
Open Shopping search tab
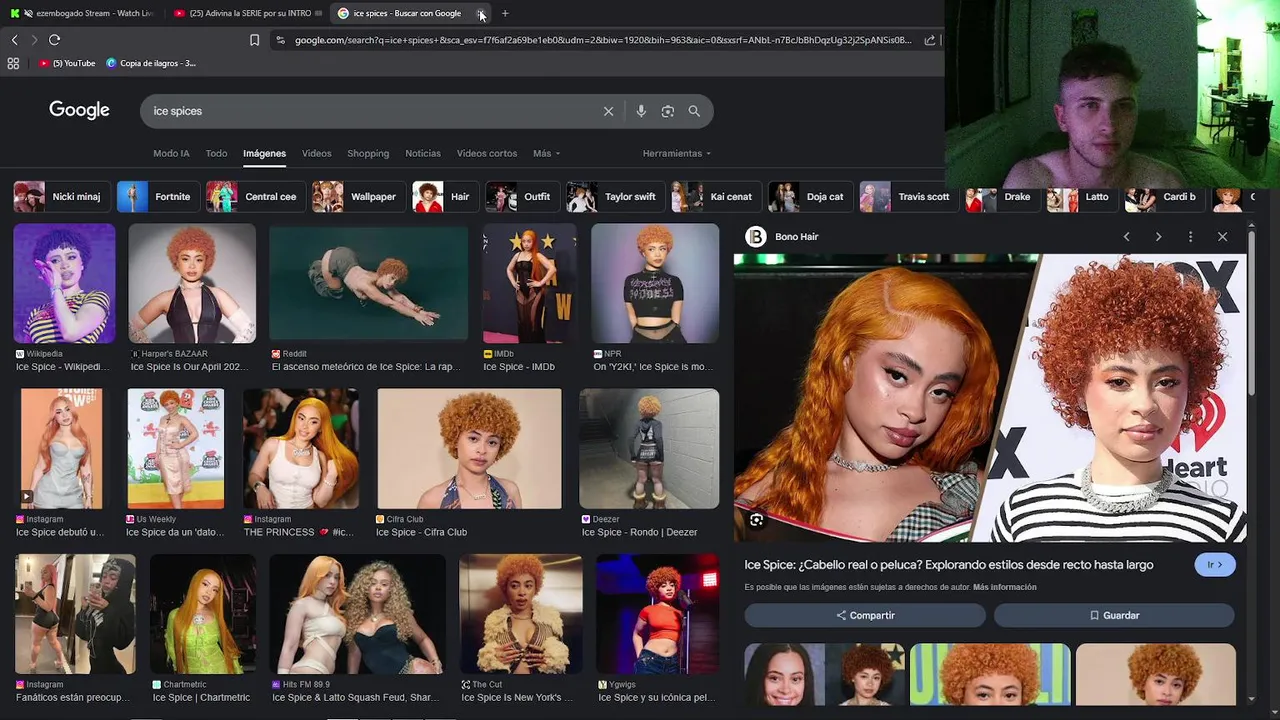click(368, 153)
